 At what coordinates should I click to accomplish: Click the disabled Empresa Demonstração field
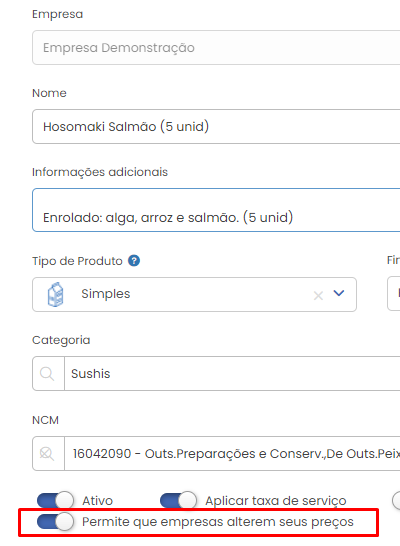tap(216, 47)
